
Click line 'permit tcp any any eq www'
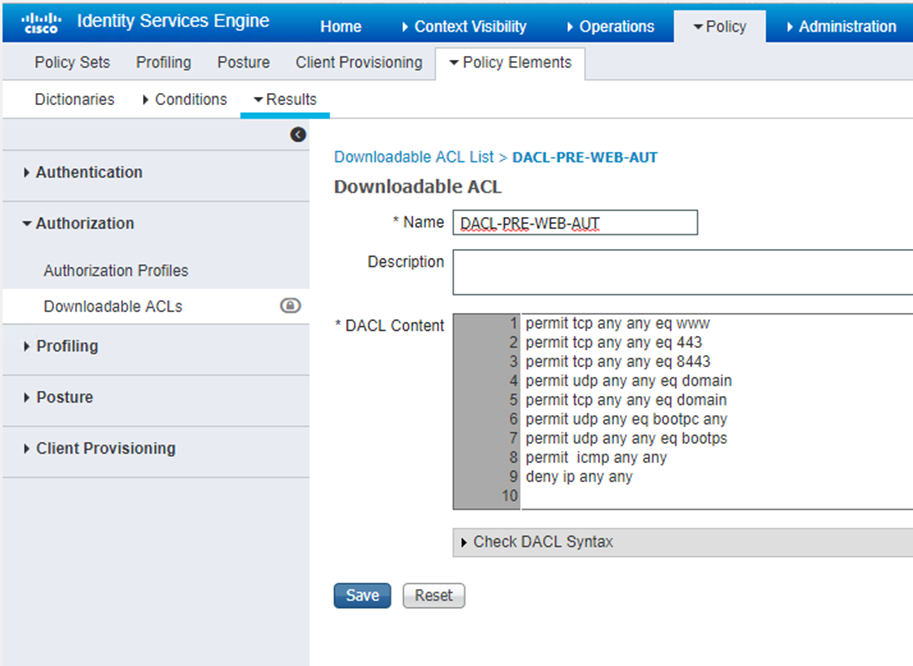point(617,324)
